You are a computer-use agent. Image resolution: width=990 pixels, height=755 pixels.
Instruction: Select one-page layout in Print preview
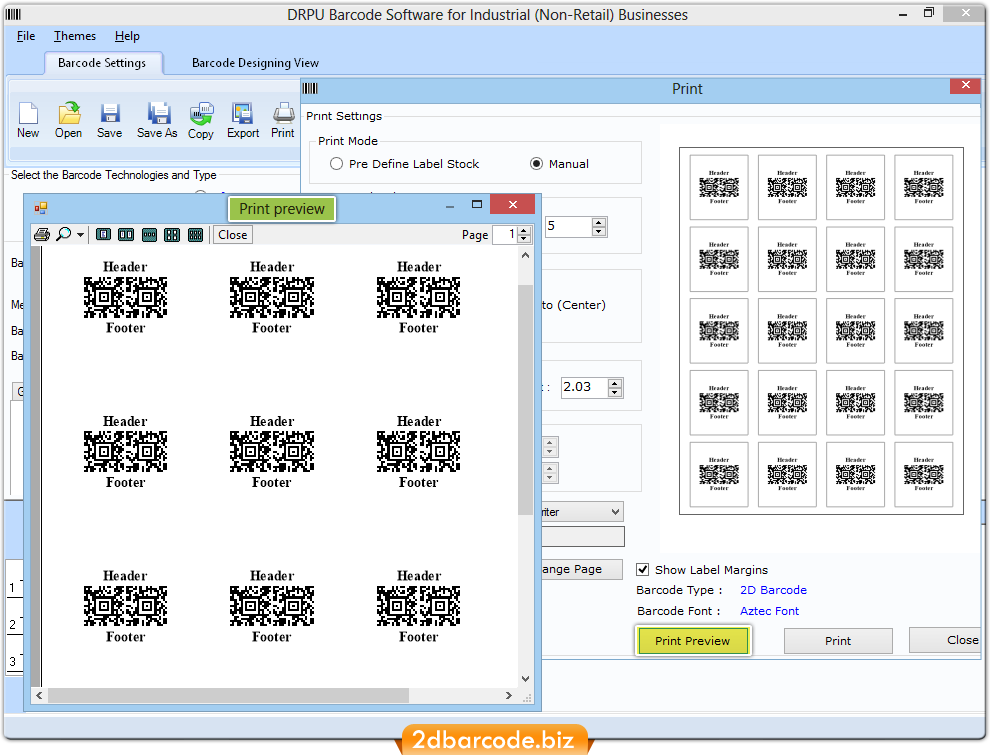click(104, 235)
